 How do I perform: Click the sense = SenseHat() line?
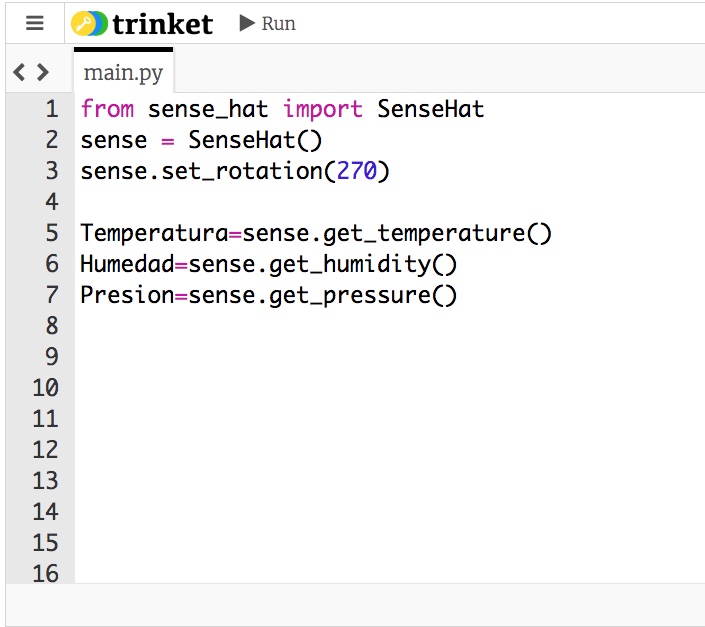[201, 140]
